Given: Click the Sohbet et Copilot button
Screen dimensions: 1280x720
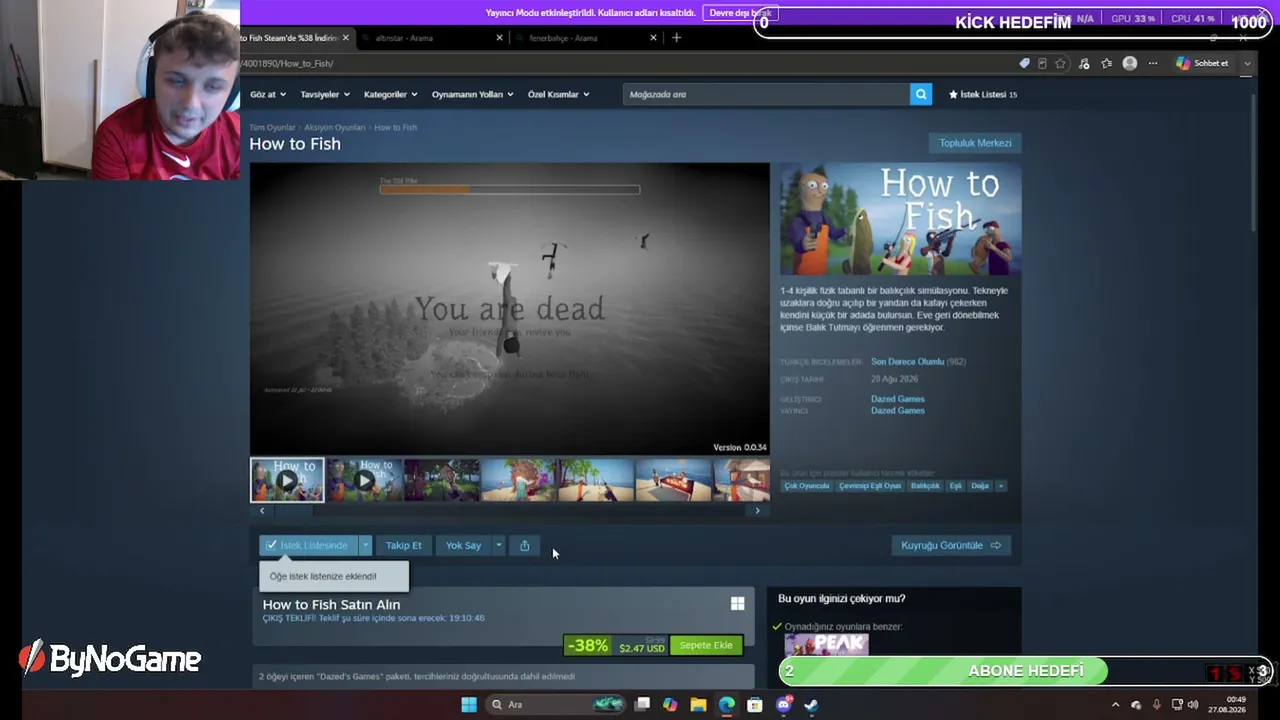Looking at the screenshot, I should pos(1203,63).
